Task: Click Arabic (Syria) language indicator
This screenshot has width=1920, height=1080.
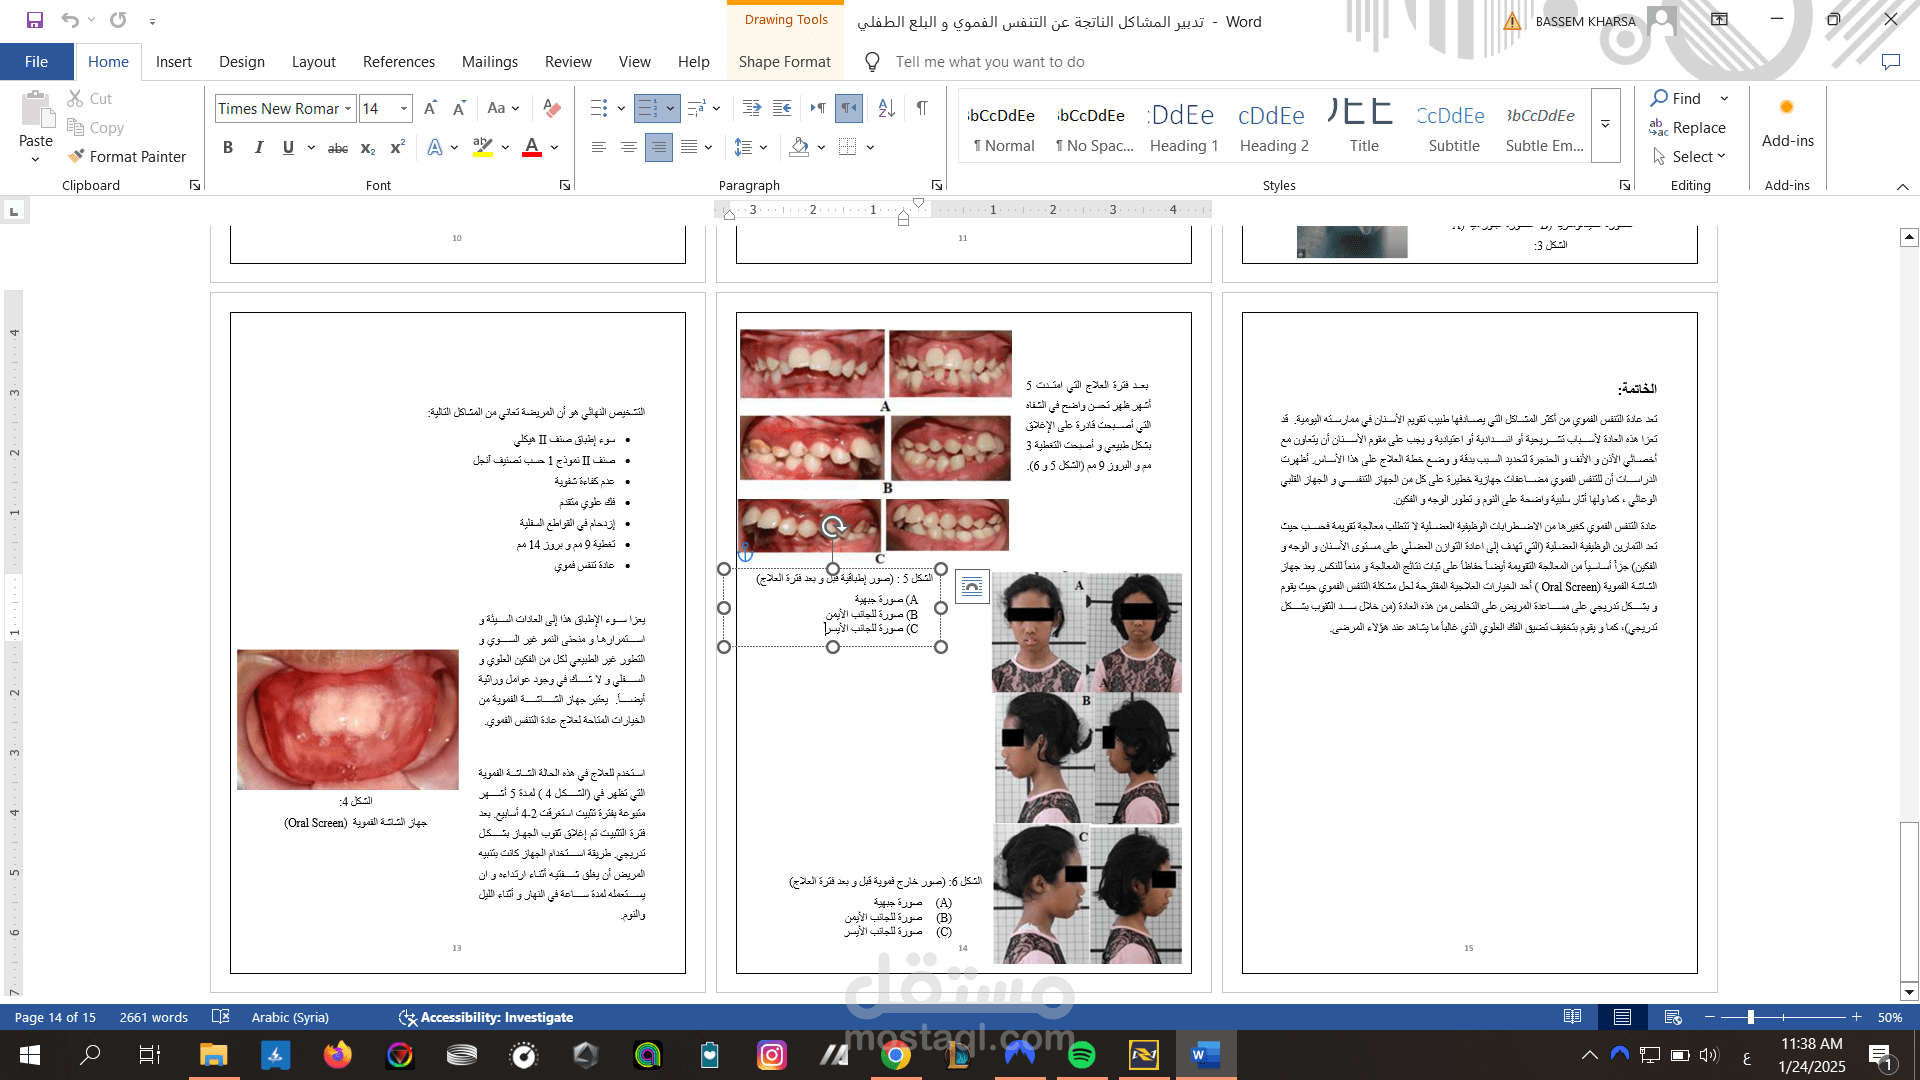Action: click(x=290, y=1017)
